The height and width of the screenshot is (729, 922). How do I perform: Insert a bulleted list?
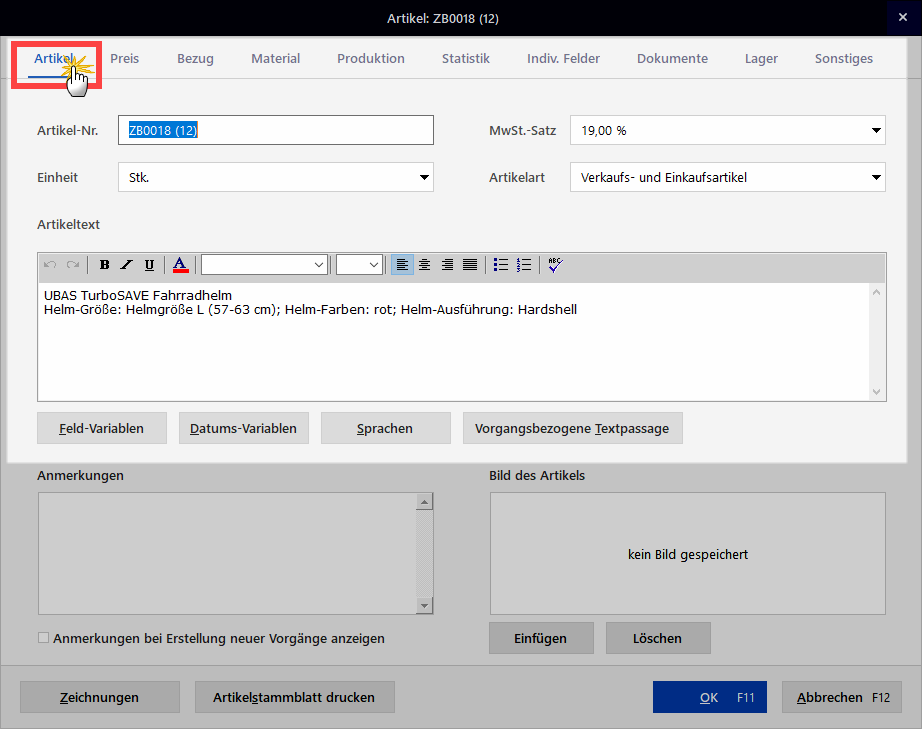point(501,265)
